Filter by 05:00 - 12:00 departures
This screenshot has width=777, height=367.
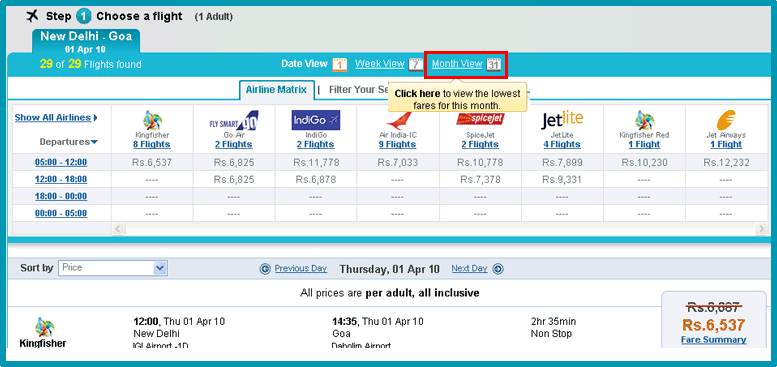point(61,162)
